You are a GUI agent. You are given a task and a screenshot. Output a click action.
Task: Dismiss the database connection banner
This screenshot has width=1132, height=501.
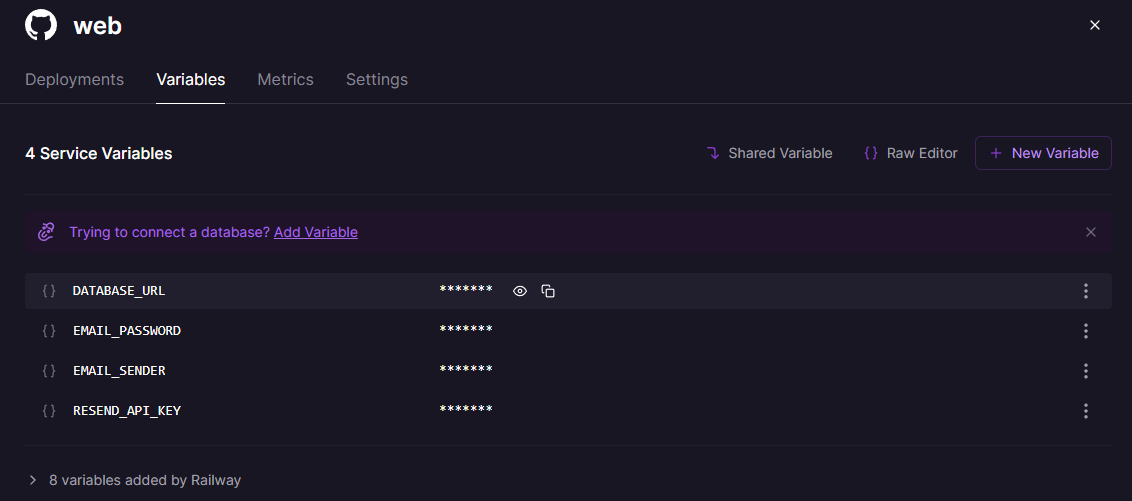[1091, 232]
